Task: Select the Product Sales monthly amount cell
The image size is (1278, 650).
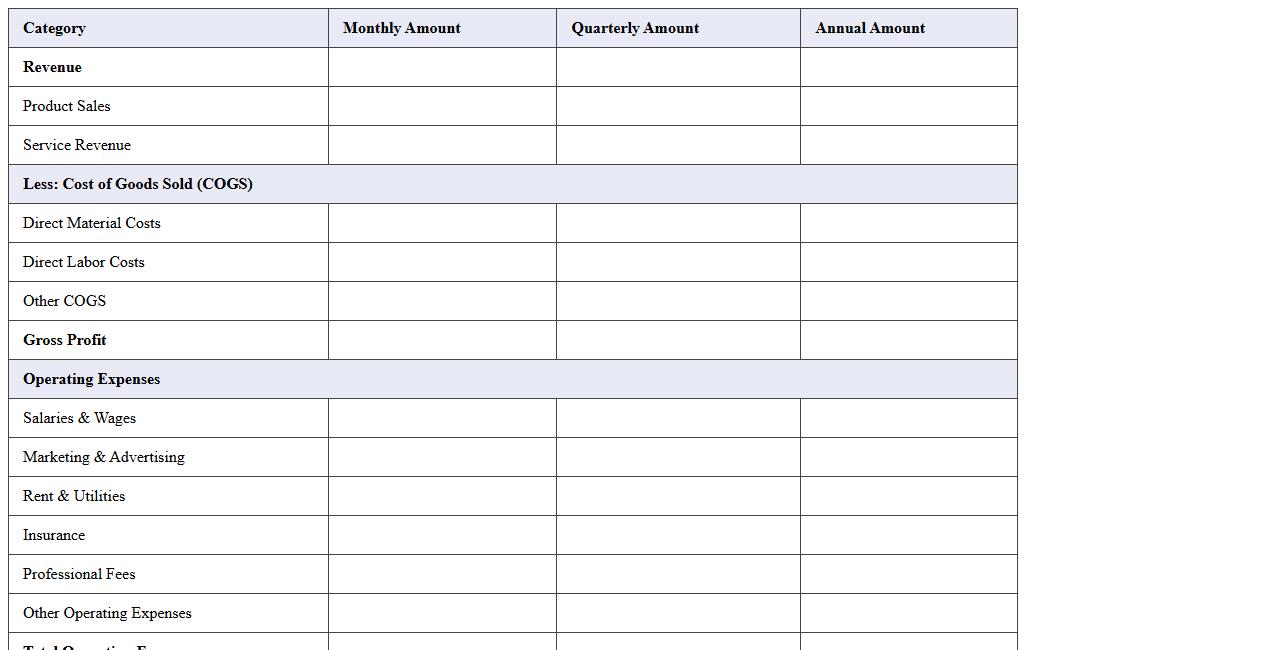Action: (442, 106)
